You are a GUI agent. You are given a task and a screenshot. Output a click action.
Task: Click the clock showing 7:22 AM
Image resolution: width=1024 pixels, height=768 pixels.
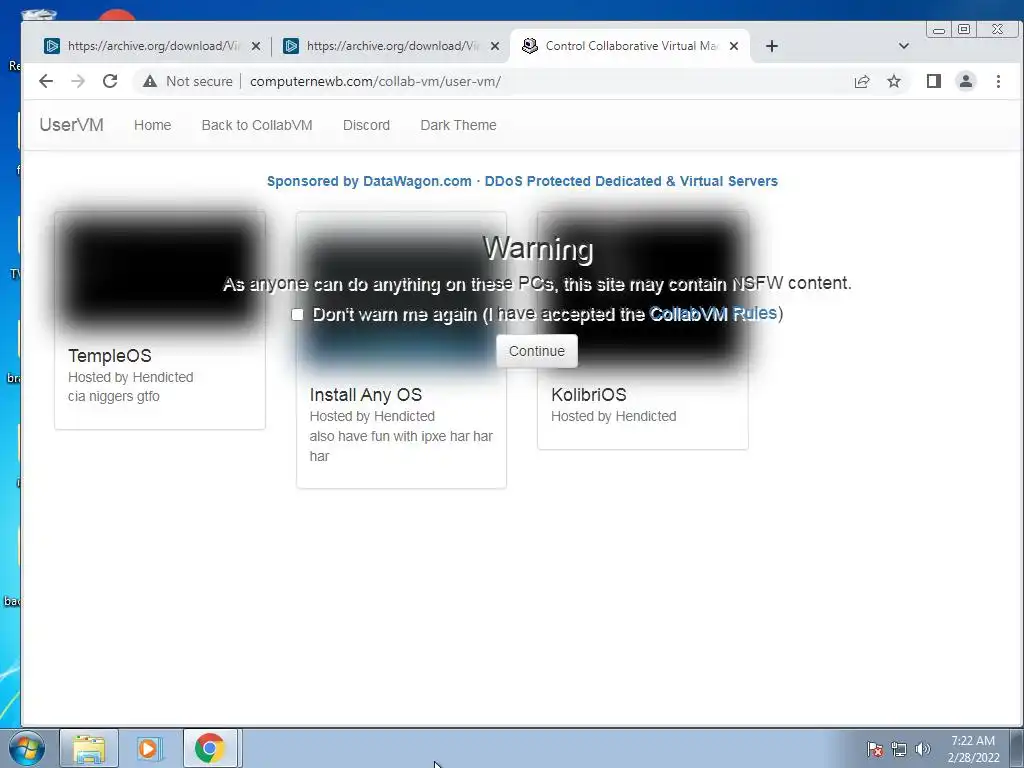tap(973, 748)
